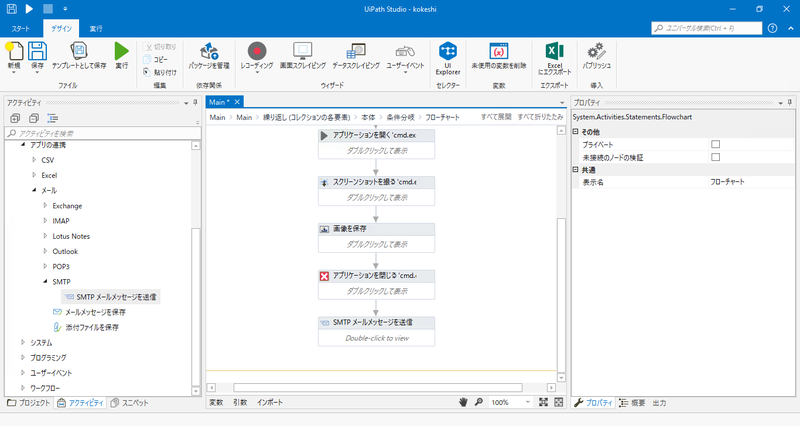Click fit to screen icon
This screenshot has height=426, width=800.
pos(543,402)
